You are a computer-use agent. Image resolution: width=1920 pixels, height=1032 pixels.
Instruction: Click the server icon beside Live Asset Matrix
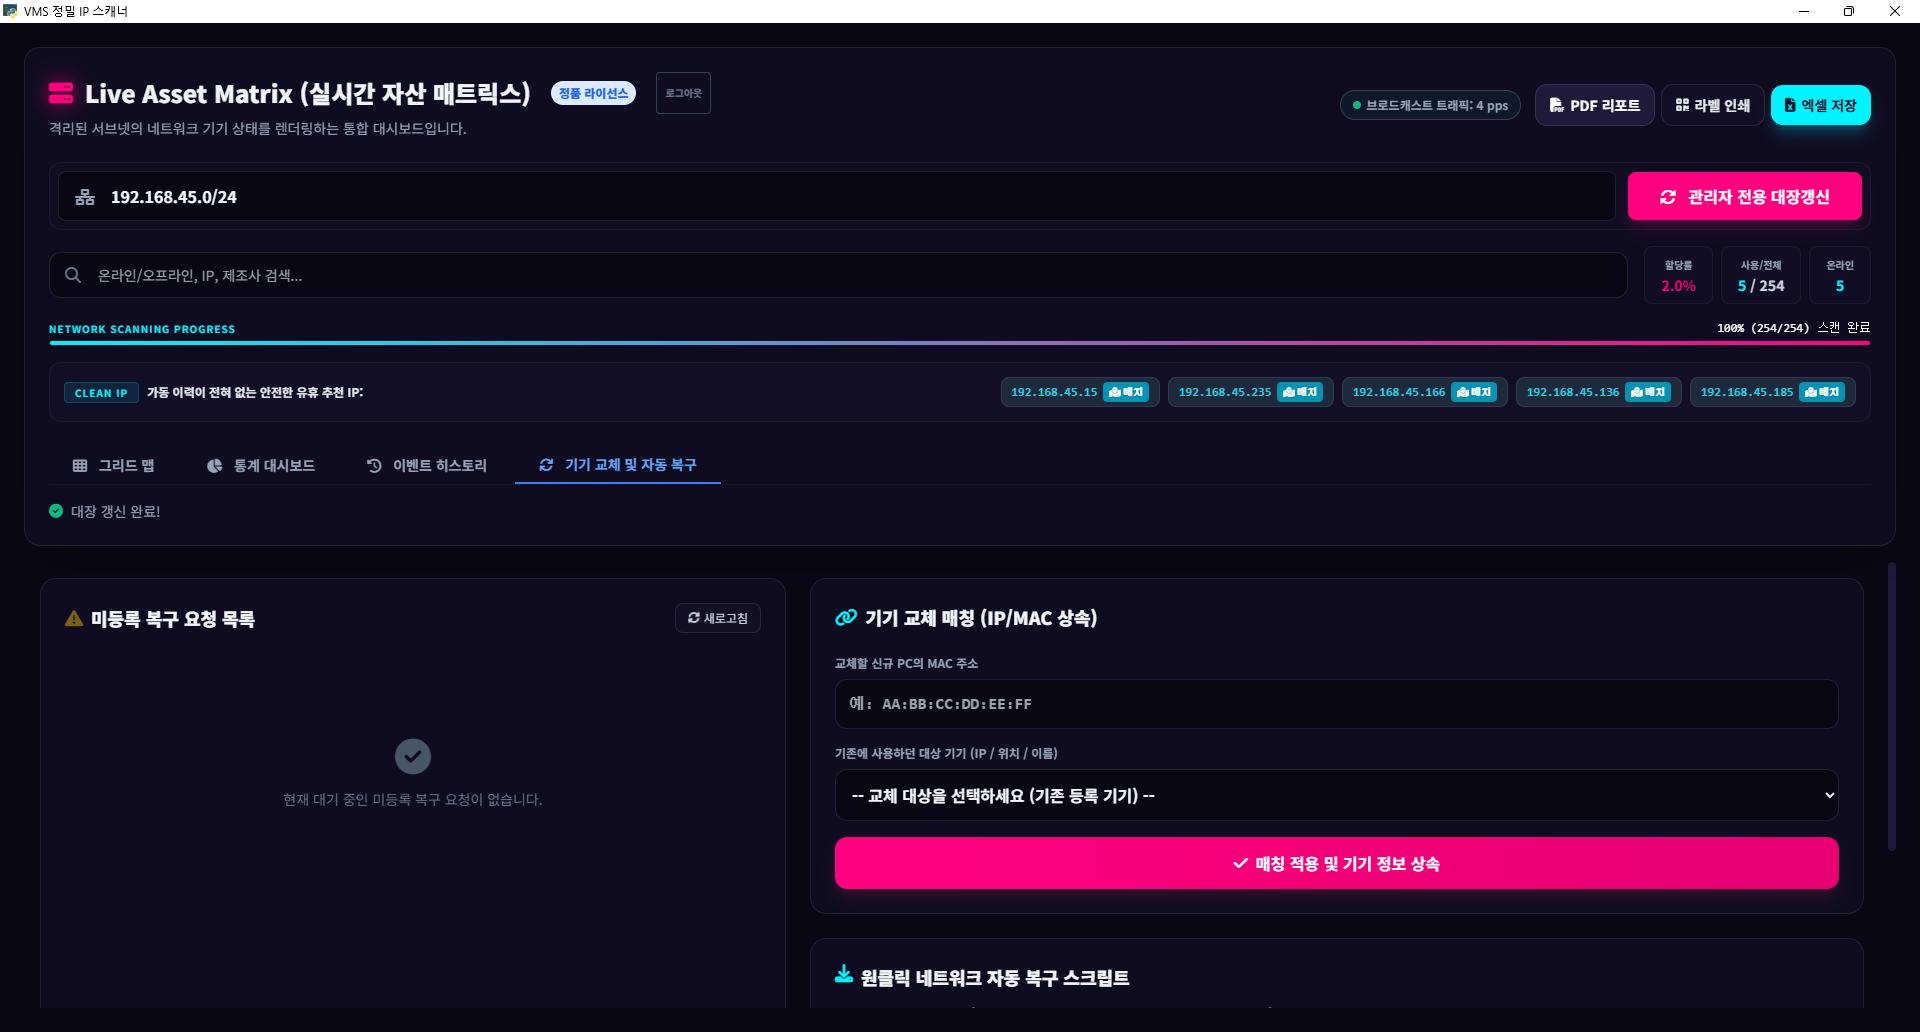tap(61, 93)
